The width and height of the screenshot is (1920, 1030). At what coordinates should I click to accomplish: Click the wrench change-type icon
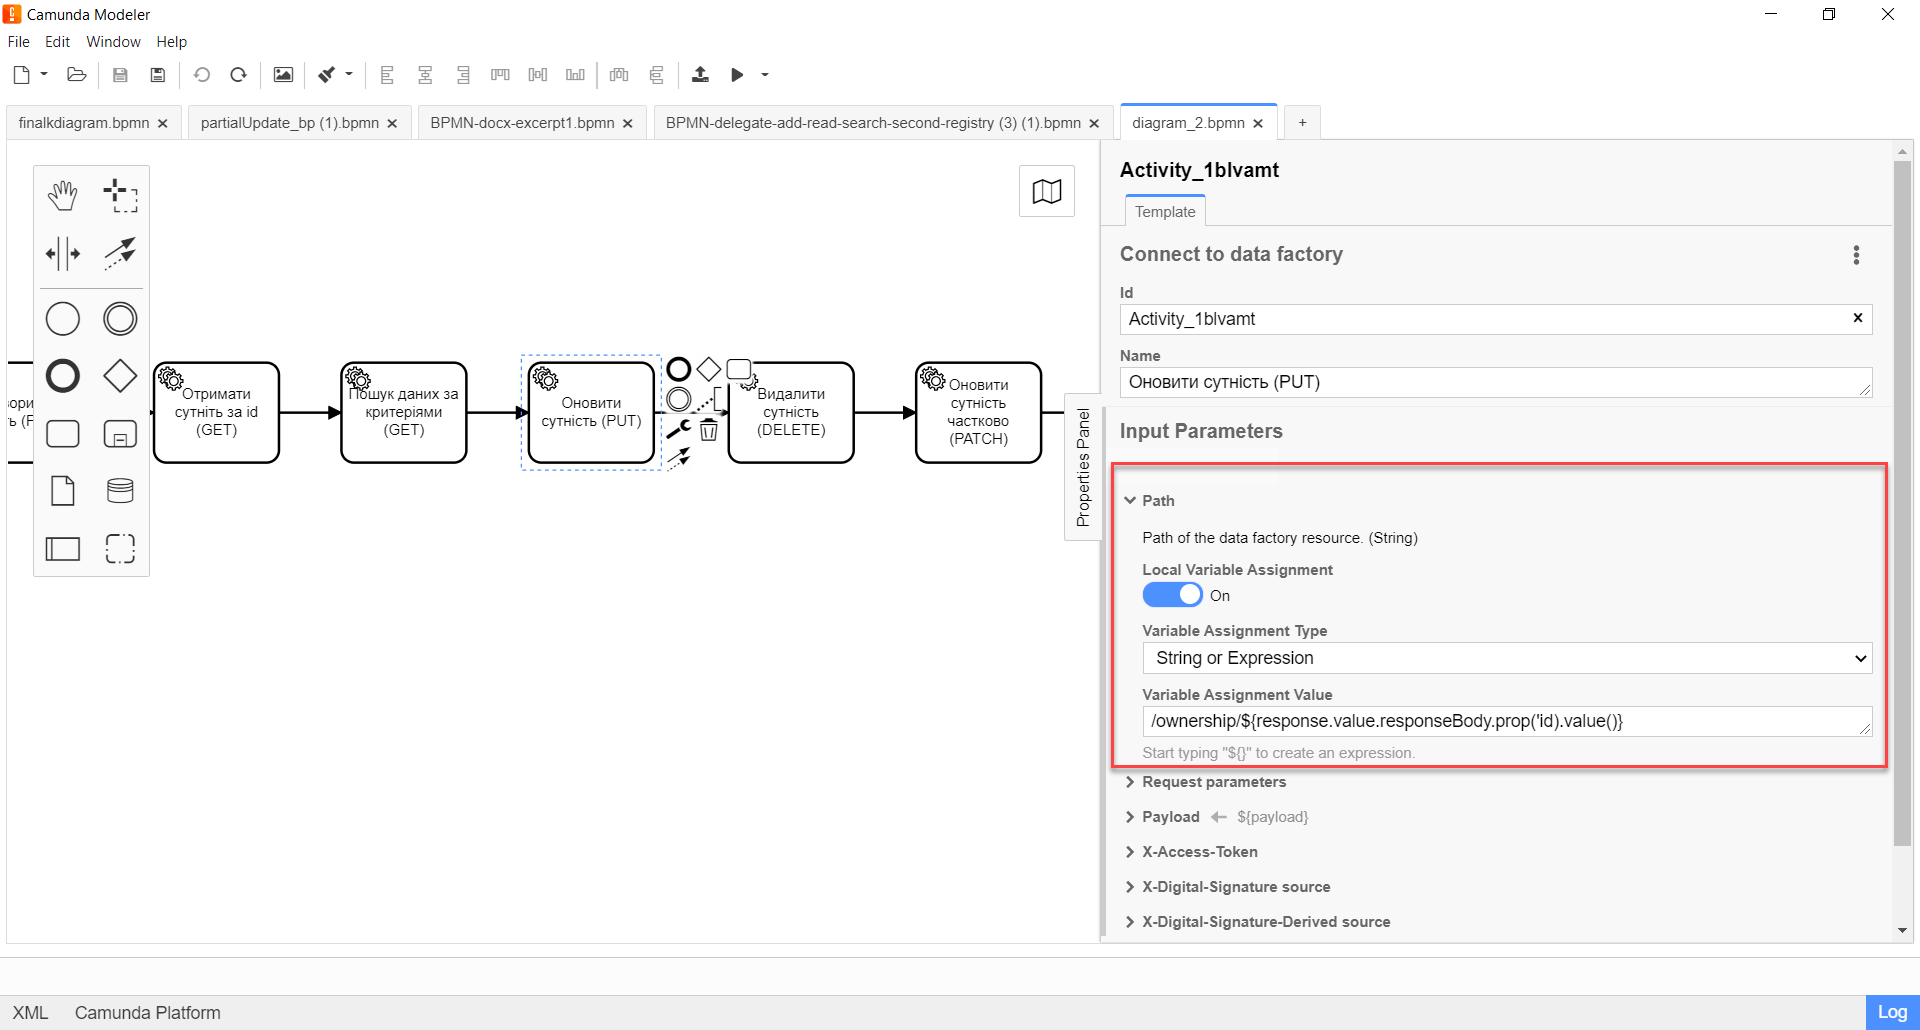(x=679, y=430)
